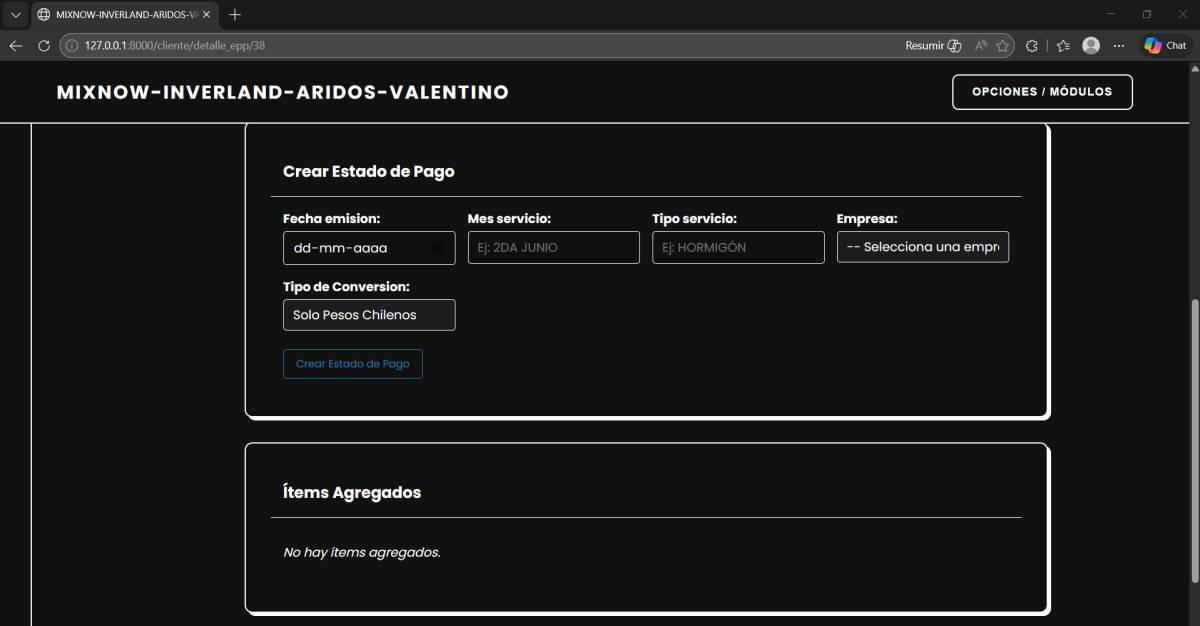Add this page to favorites star
This screenshot has height=626, width=1200.
(x=1002, y=46)
